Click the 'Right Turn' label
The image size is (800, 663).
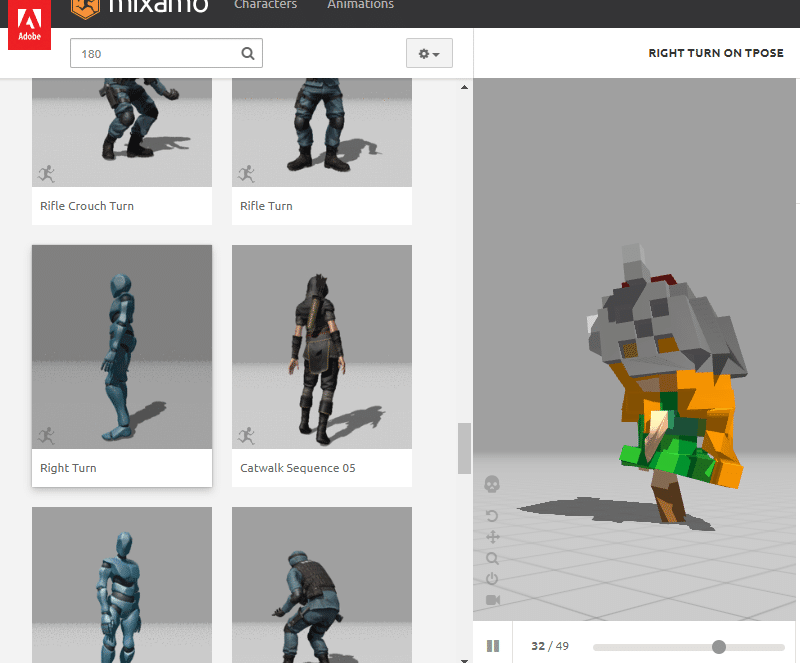point(68,468)
